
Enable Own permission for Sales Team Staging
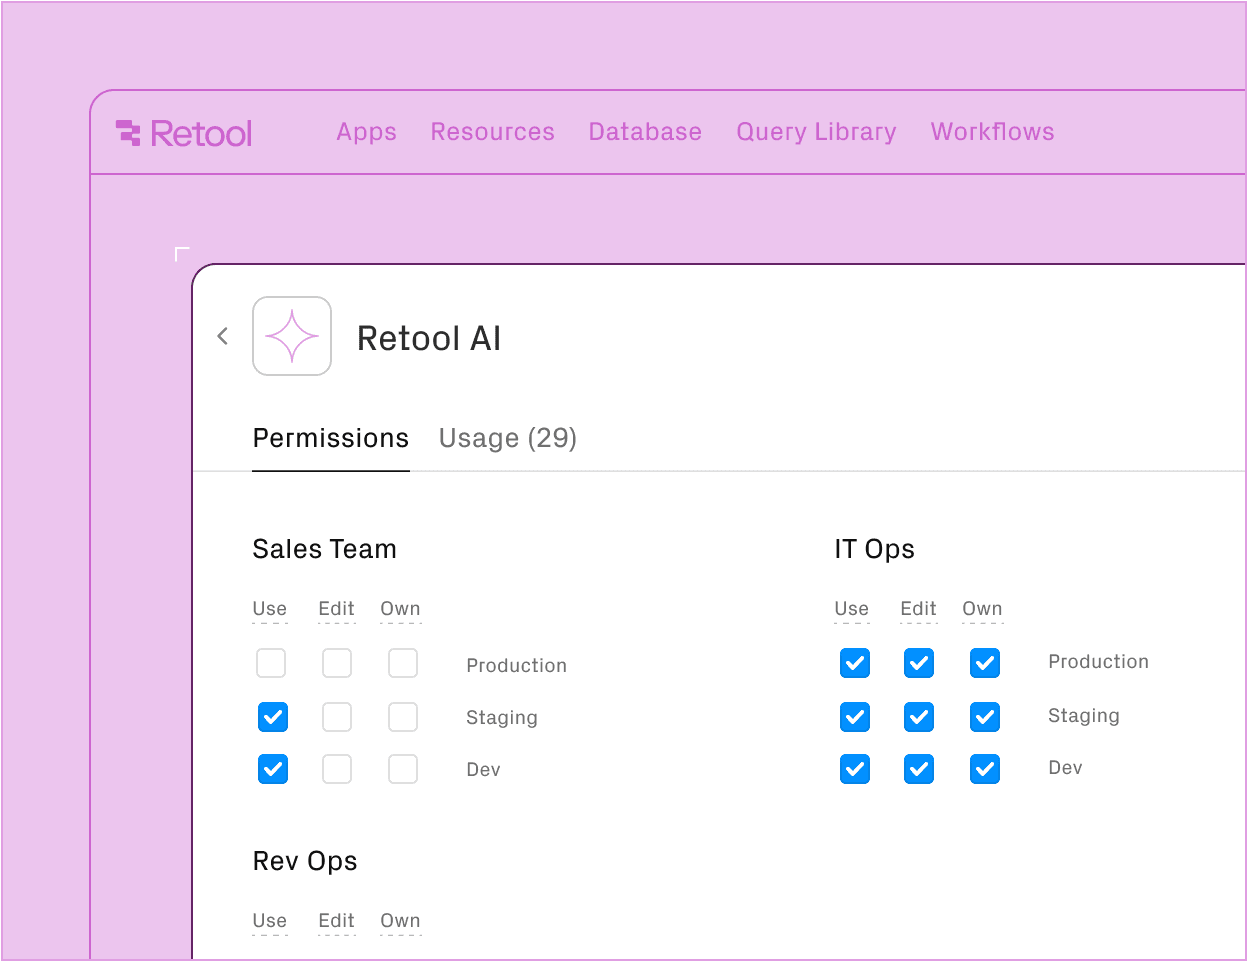tap(402, 717)
